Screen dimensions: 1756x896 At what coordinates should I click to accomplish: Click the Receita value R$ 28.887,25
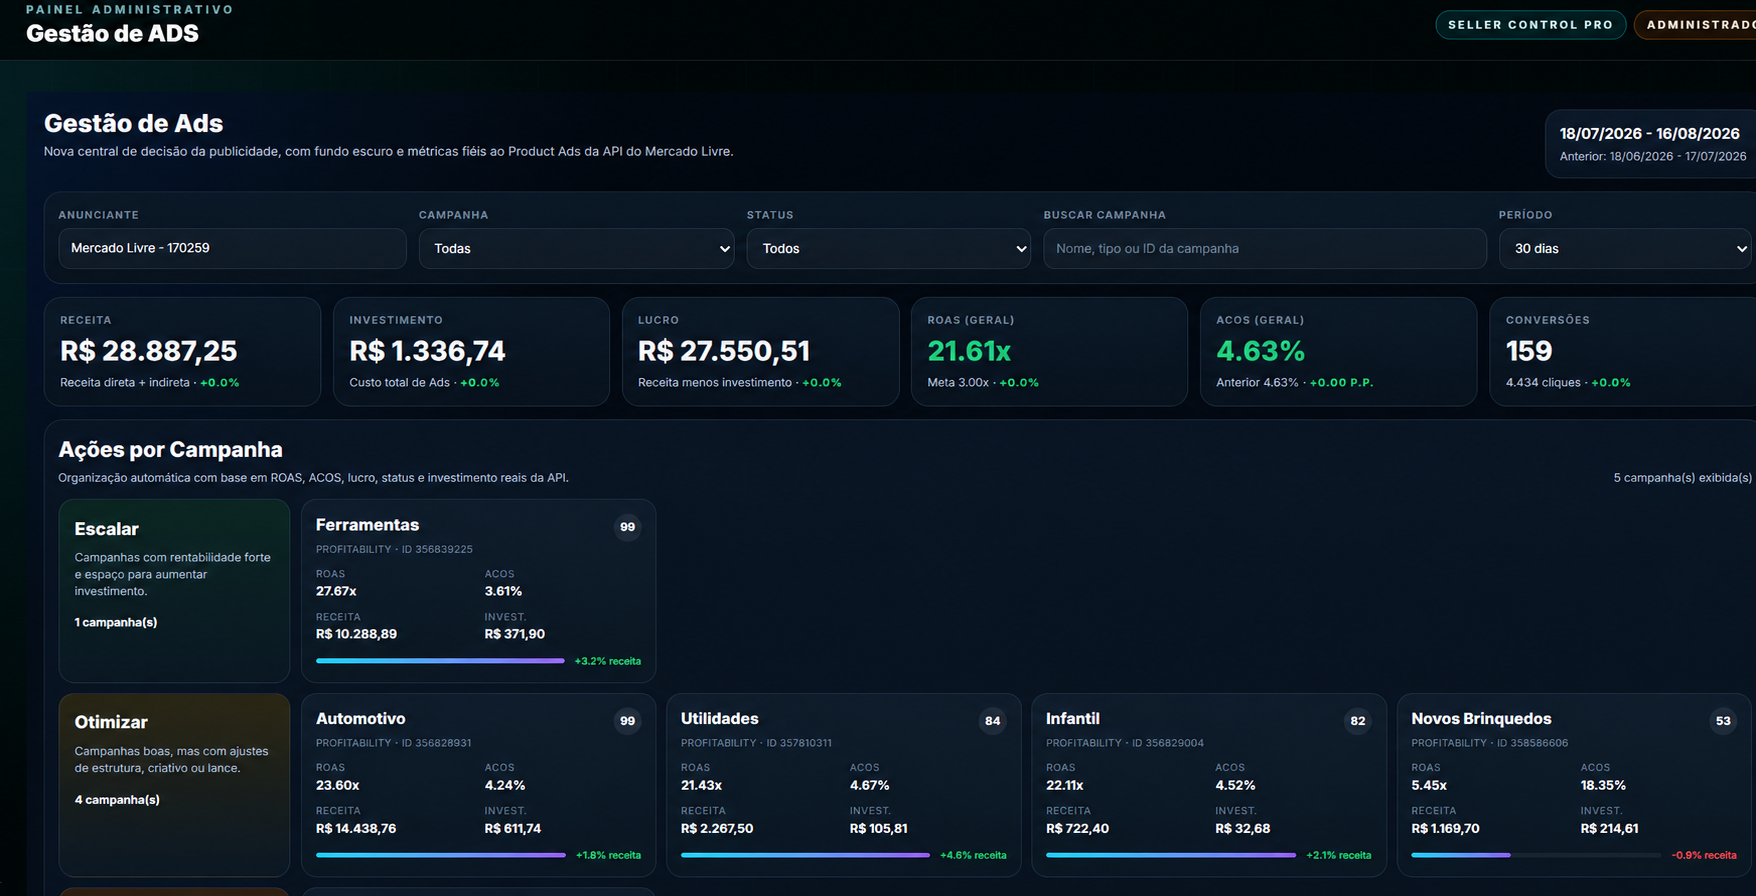point(148,351)
